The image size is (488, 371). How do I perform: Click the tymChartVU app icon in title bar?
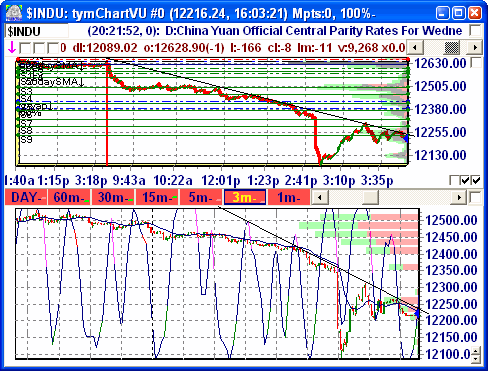(x=14, y=13)
